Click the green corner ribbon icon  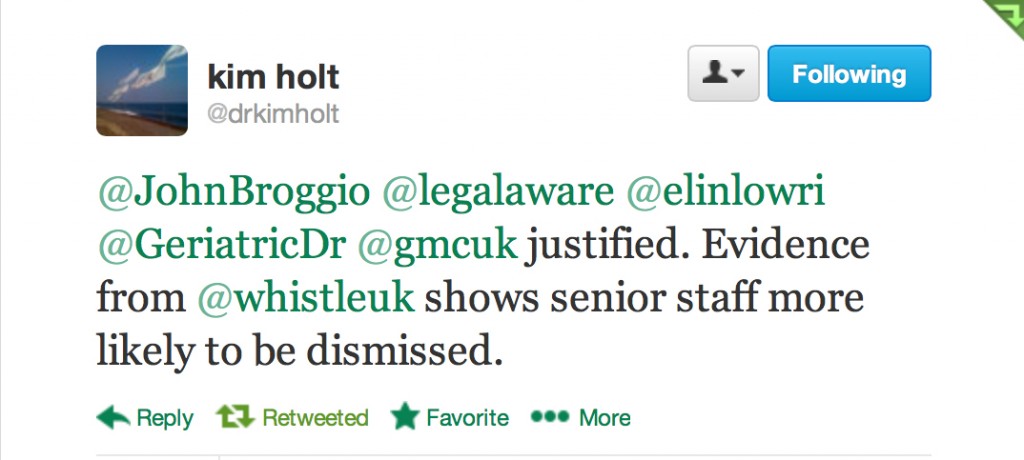tap(1007, 14)
